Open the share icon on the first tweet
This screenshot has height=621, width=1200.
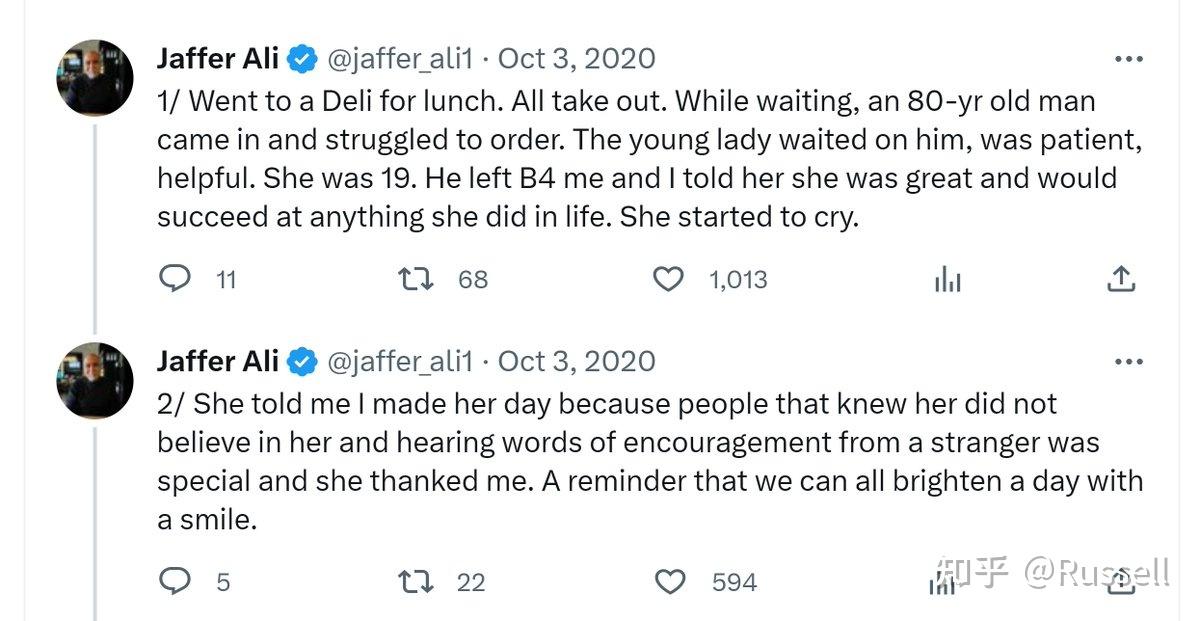(1120, 280)
